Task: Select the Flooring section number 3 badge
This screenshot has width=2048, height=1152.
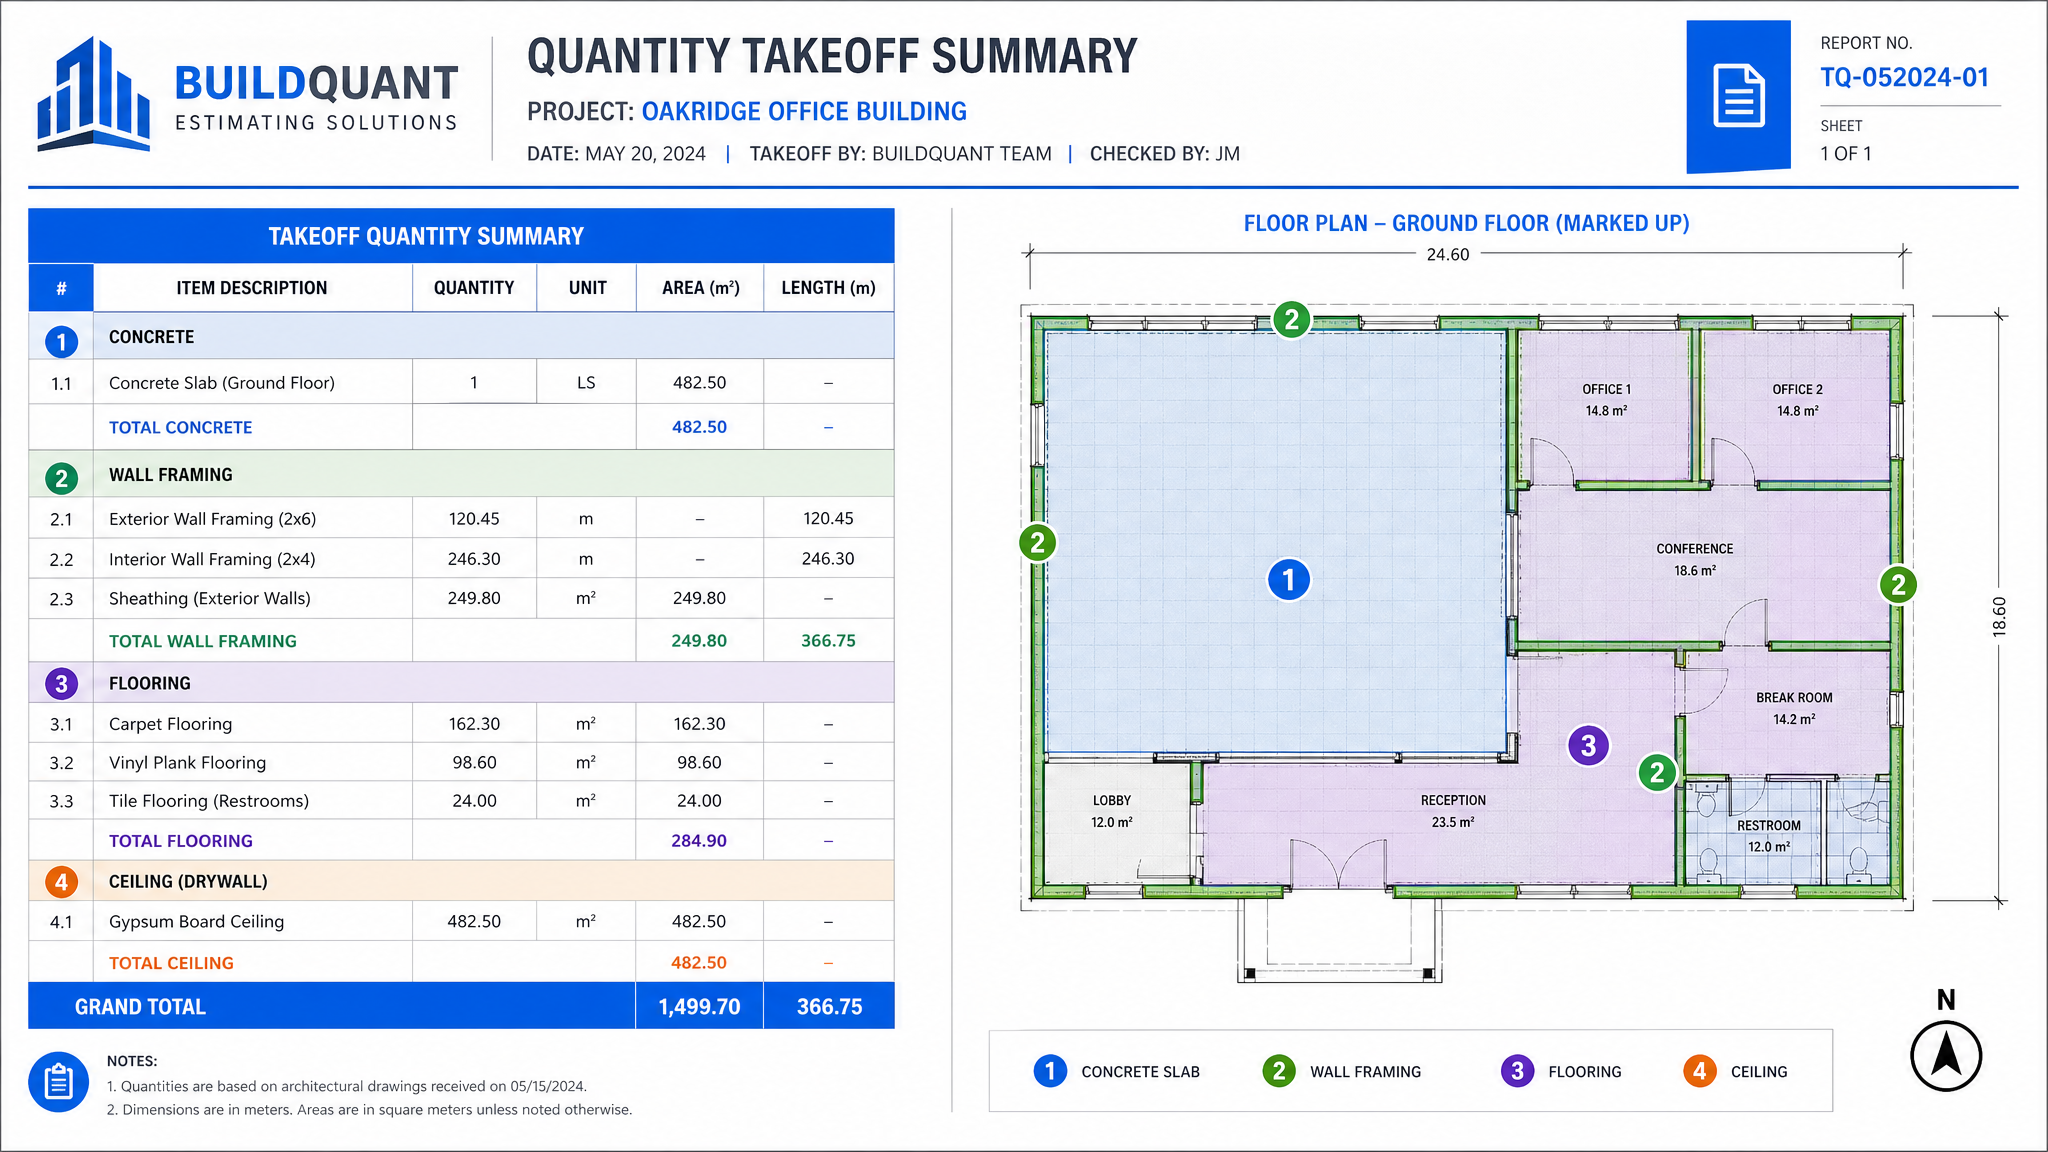Action: click(61, 684)
